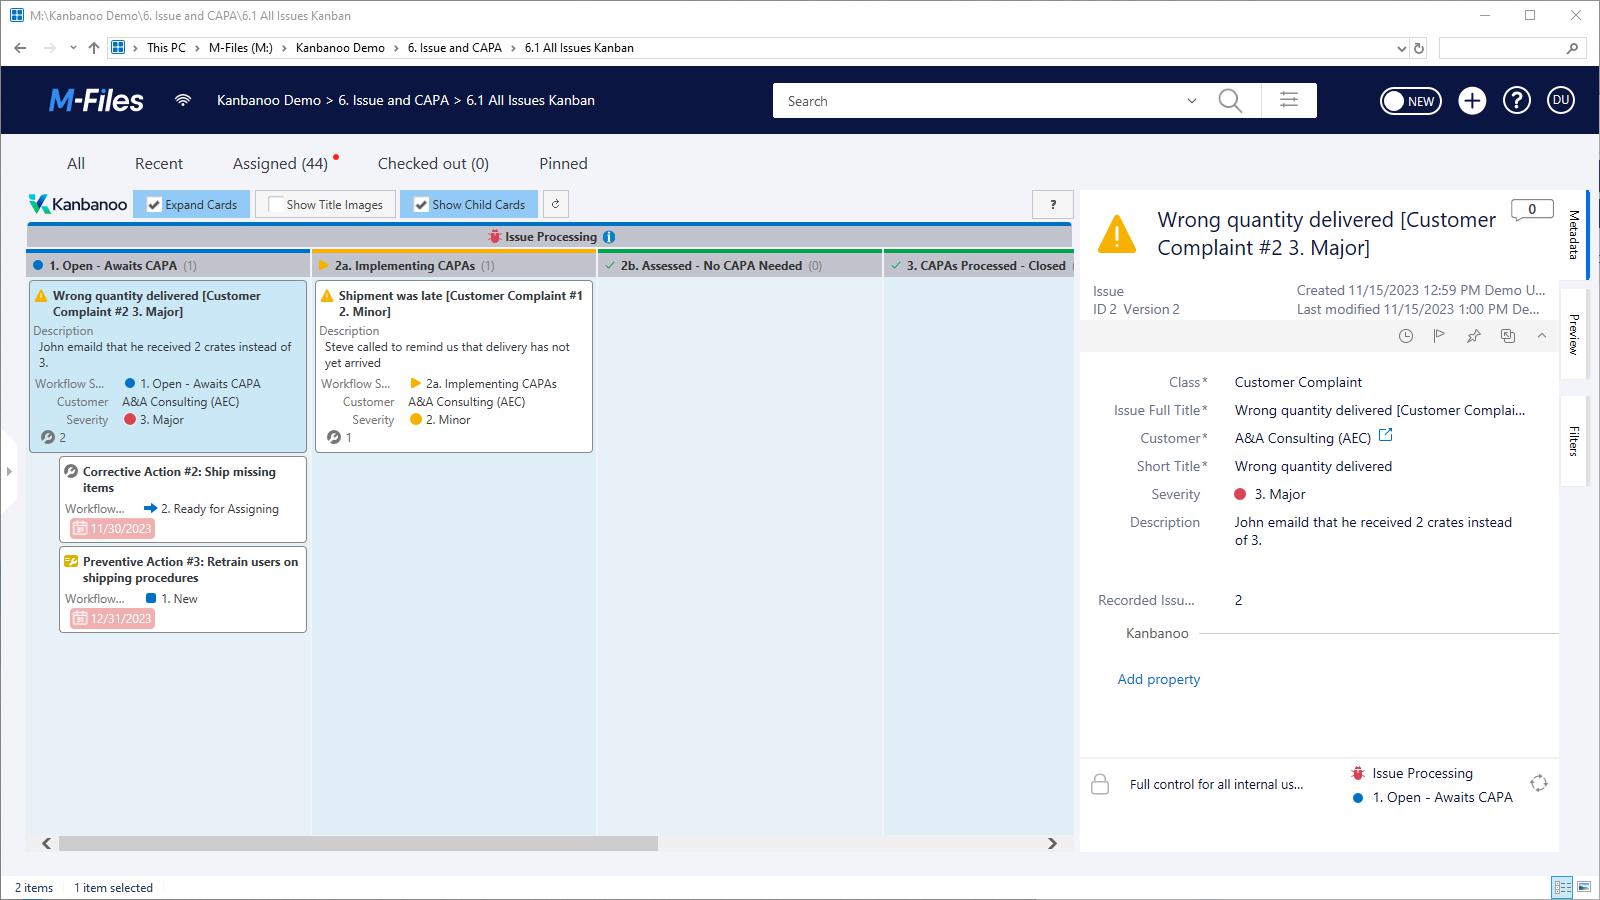
Task: Click the board scroll right arrow
Action: pyautogui.click(x=1052, y=843)
